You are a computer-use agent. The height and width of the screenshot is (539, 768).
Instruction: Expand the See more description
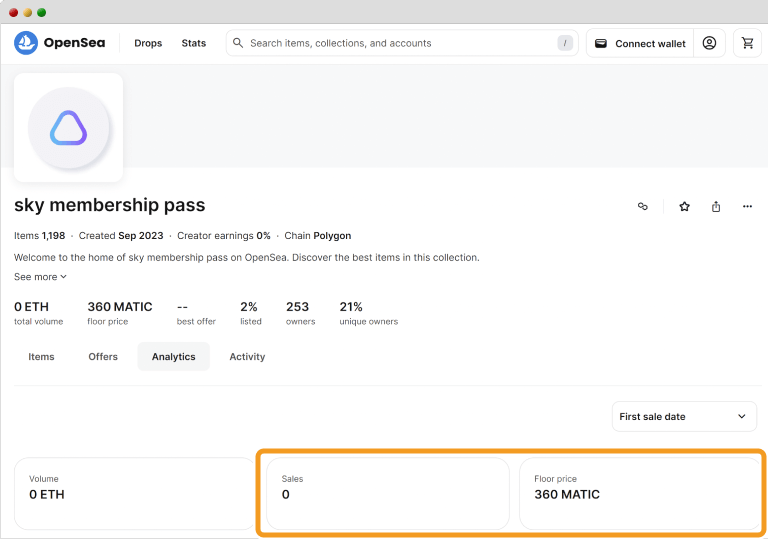tap(40, 277)
